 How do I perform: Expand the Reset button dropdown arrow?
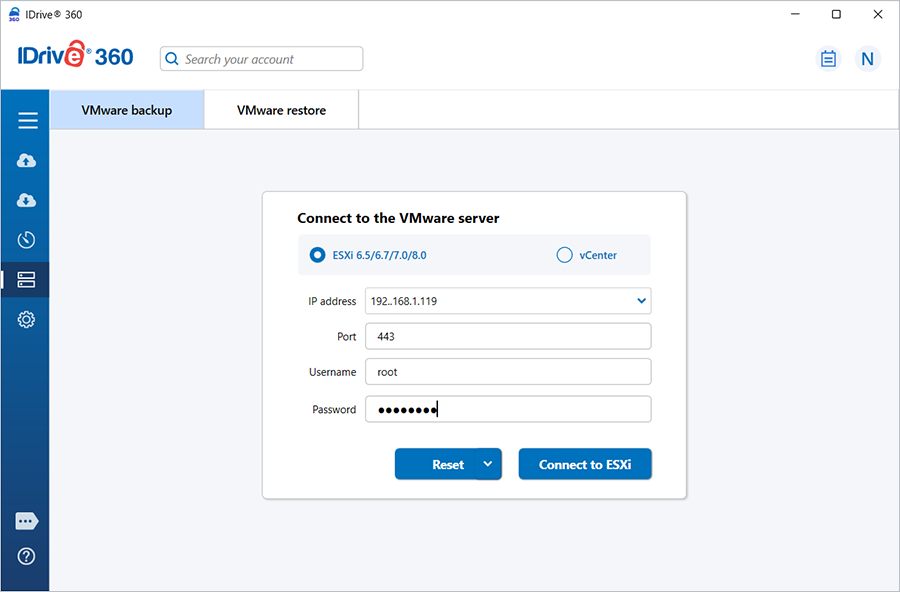pyautogui.click(x=488, y=464)
